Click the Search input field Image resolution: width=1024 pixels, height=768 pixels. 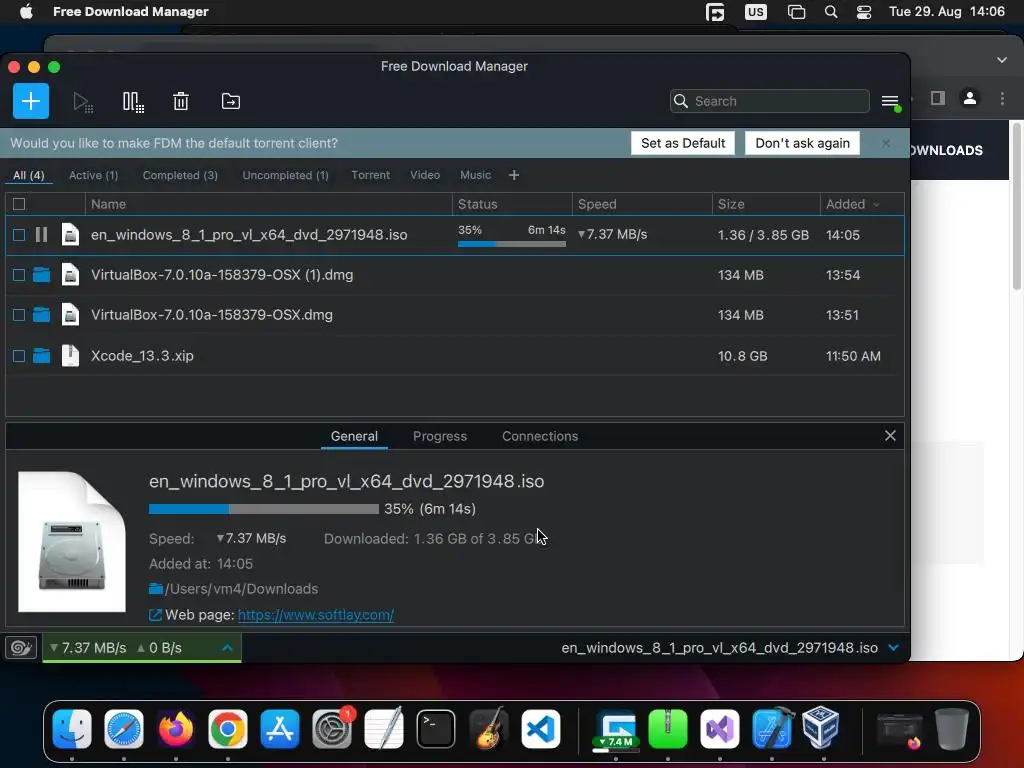tap(769, 101)
